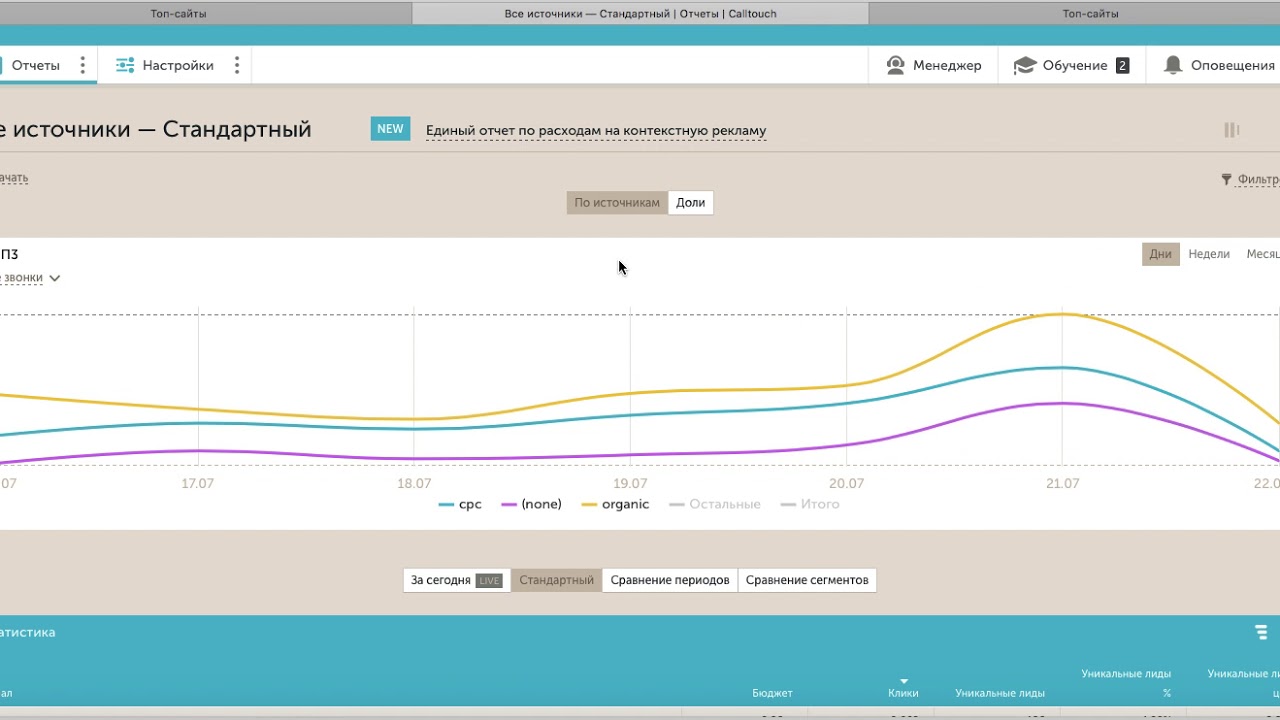The width and height of the screenshot is (1280, 720).
Task: Expand the call metric dropdown chevron
Action: coord(55,278)
